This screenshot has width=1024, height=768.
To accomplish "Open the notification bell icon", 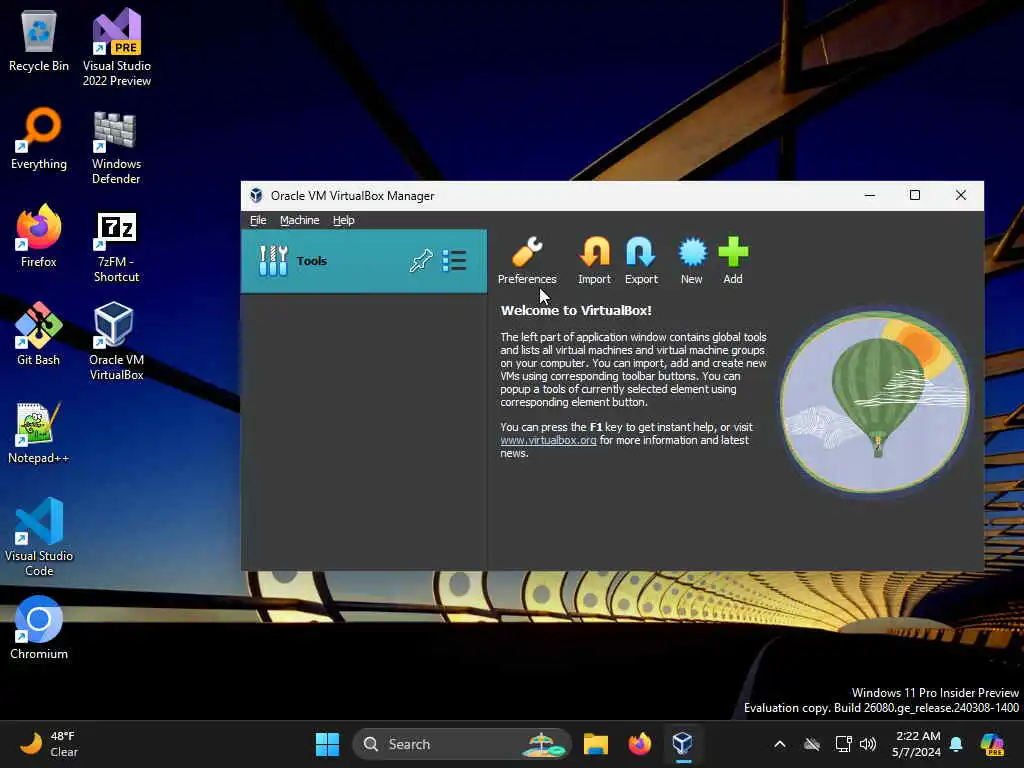I will tap(956, 744).
